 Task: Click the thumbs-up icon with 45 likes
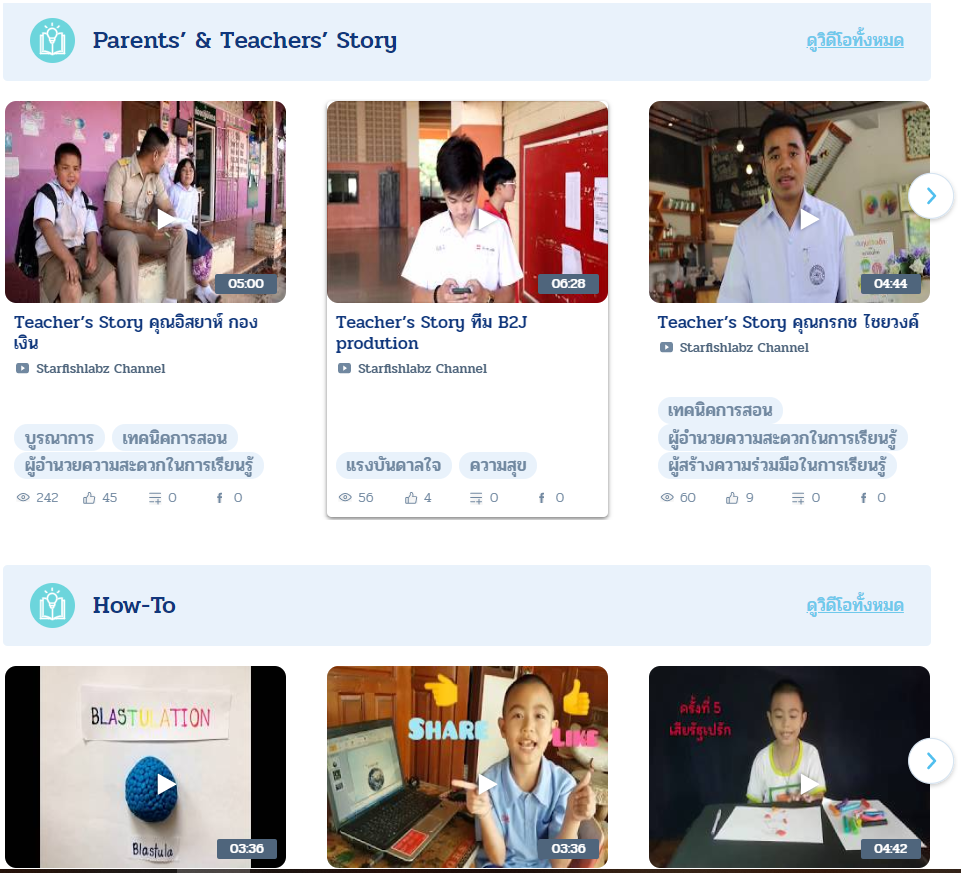(x=89, y=498)
